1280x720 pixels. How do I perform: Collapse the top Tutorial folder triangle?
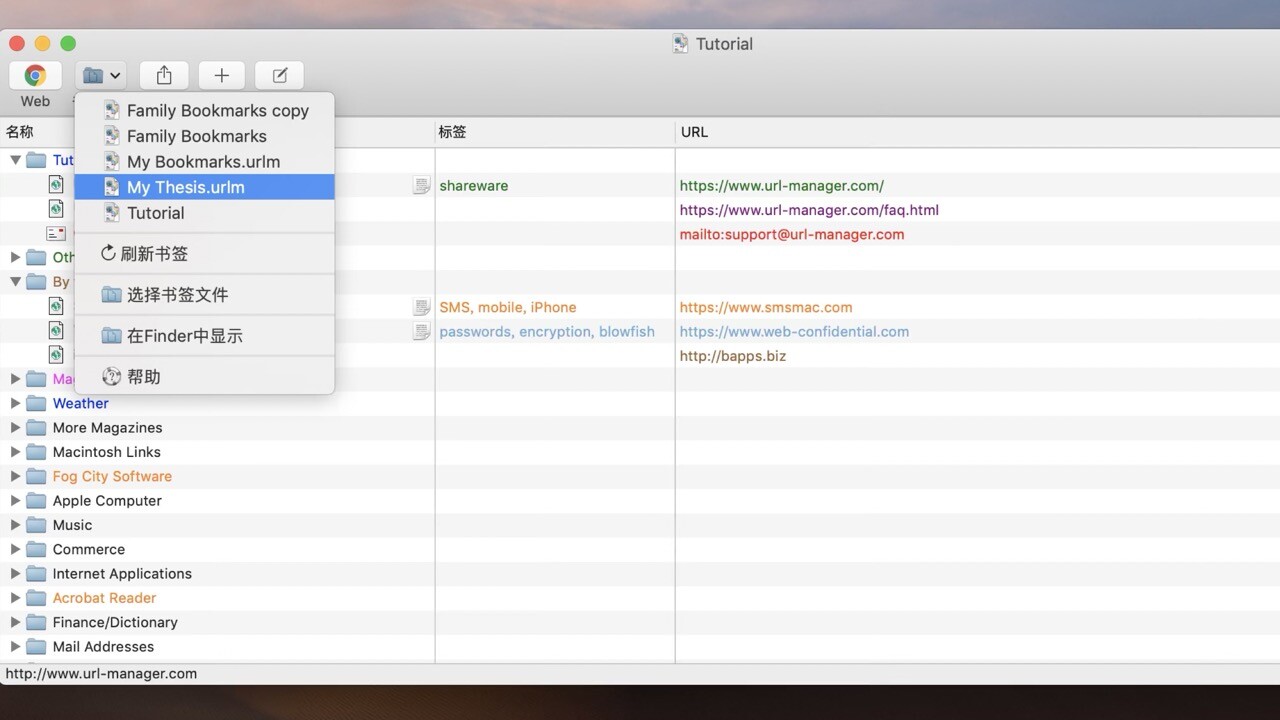[15, 160]
